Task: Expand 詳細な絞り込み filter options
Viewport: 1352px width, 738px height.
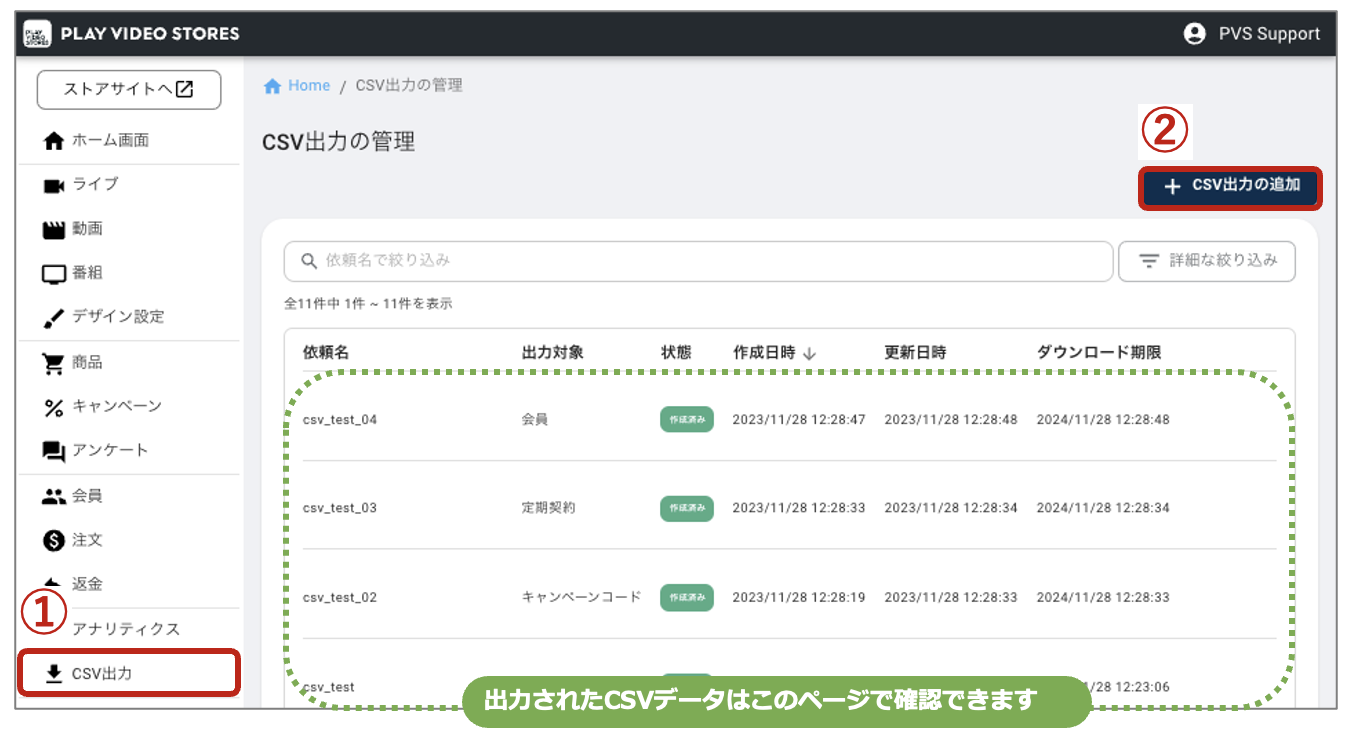Action: pyautogui.click(x=1207, y=261)
